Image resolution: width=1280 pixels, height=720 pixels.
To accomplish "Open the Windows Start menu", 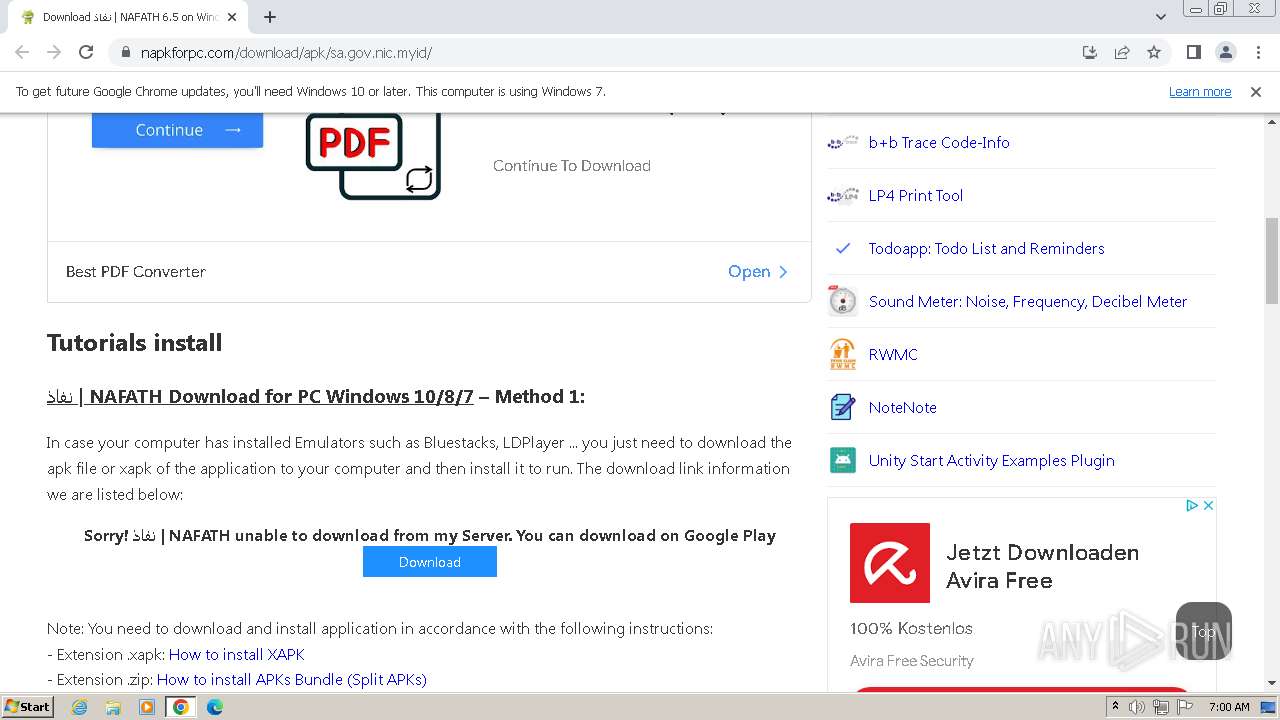I will [x=28, y=706].
